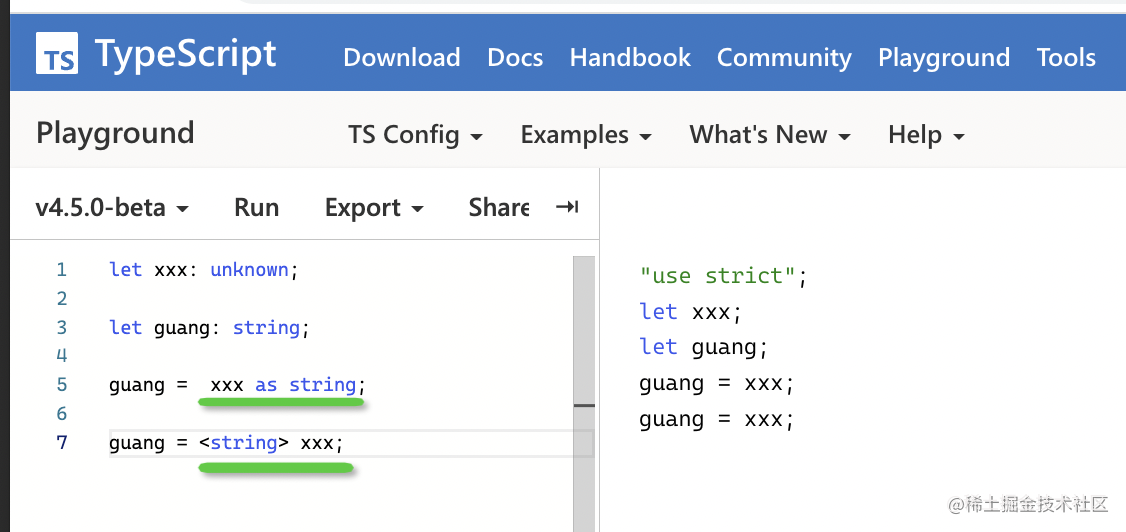Click the TypeScript wordmark title

click(185, 54)
